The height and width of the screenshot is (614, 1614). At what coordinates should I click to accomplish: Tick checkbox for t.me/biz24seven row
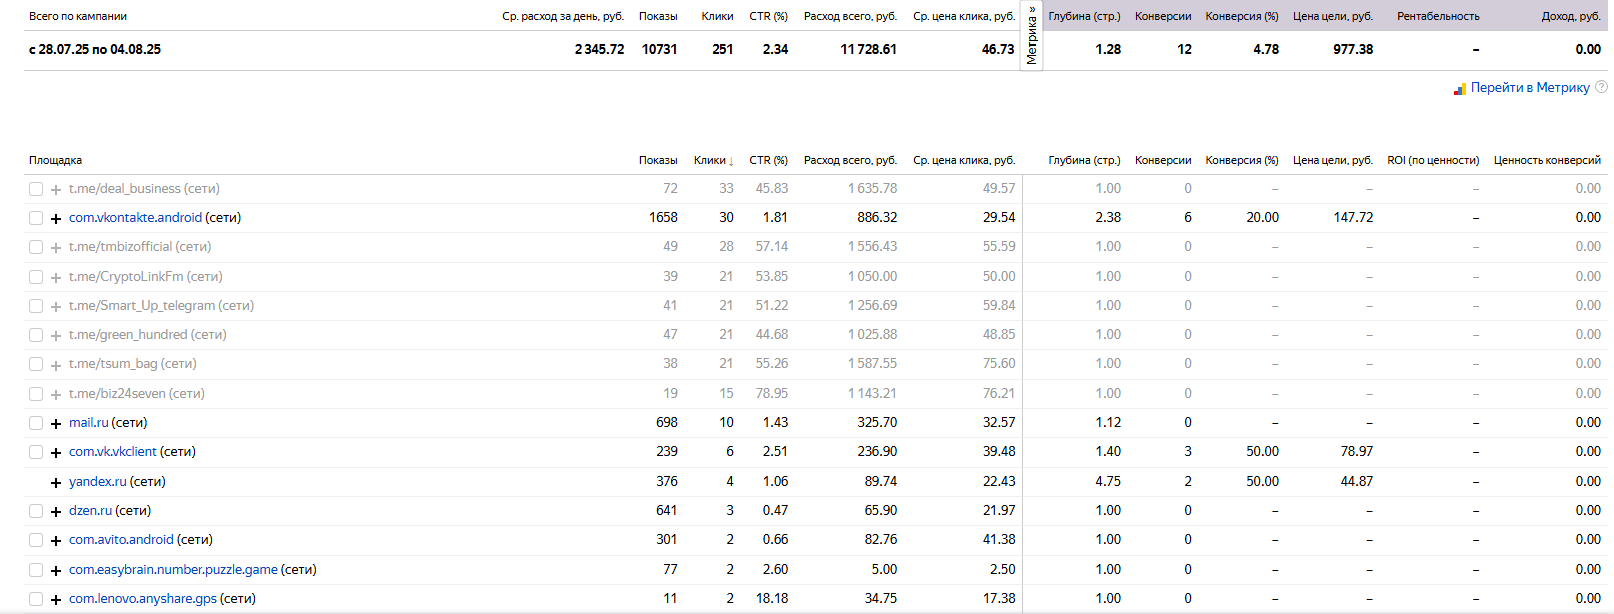tap(36, 394)
